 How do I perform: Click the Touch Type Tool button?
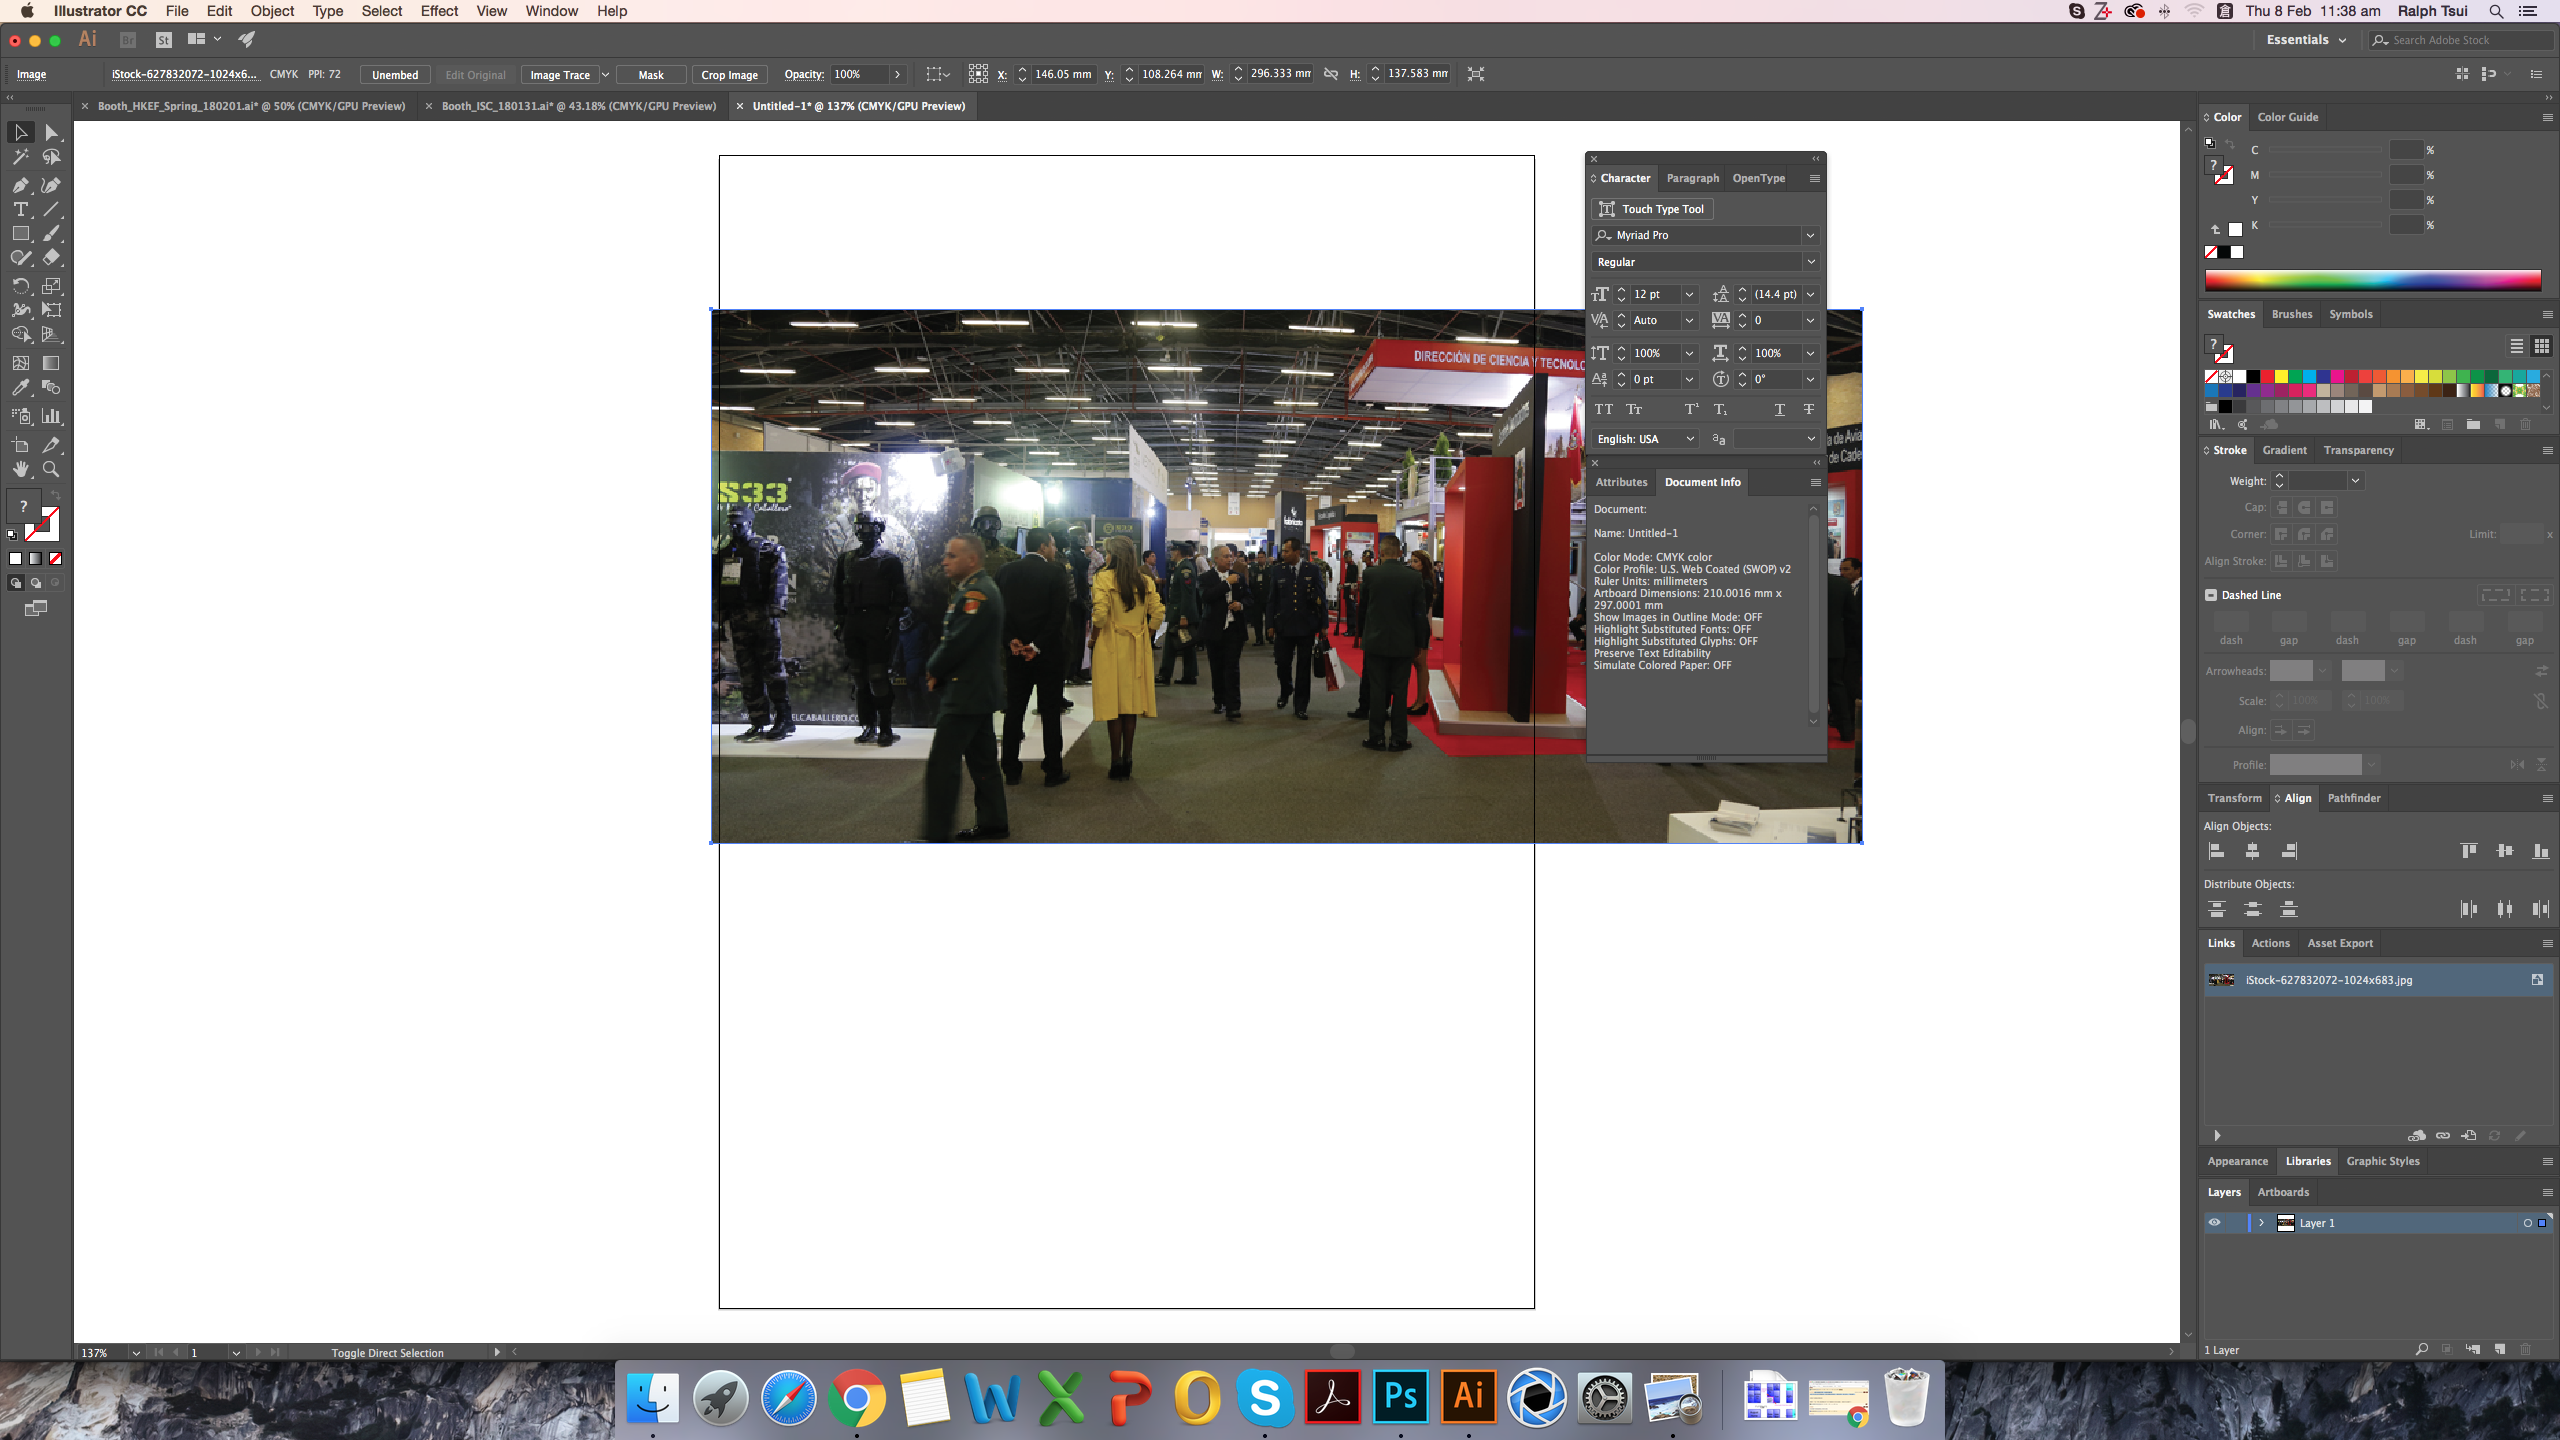tap(1652, 209)
